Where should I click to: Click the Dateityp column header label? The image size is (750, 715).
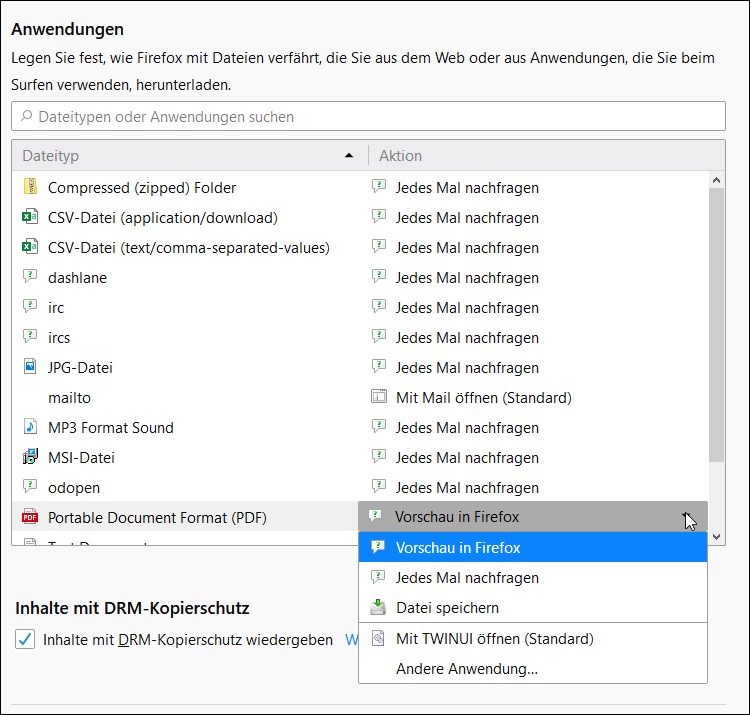pyautogui.click(x=50, y=155)
